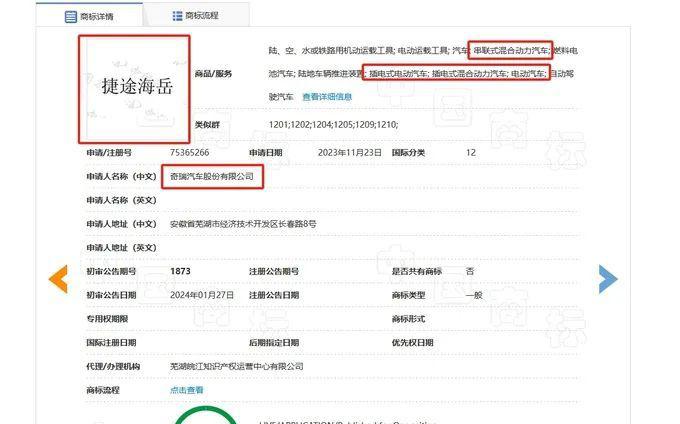Open the 点击查看 trademark flow link
Viewport: 680px width, 424px height.
point(186,390)
